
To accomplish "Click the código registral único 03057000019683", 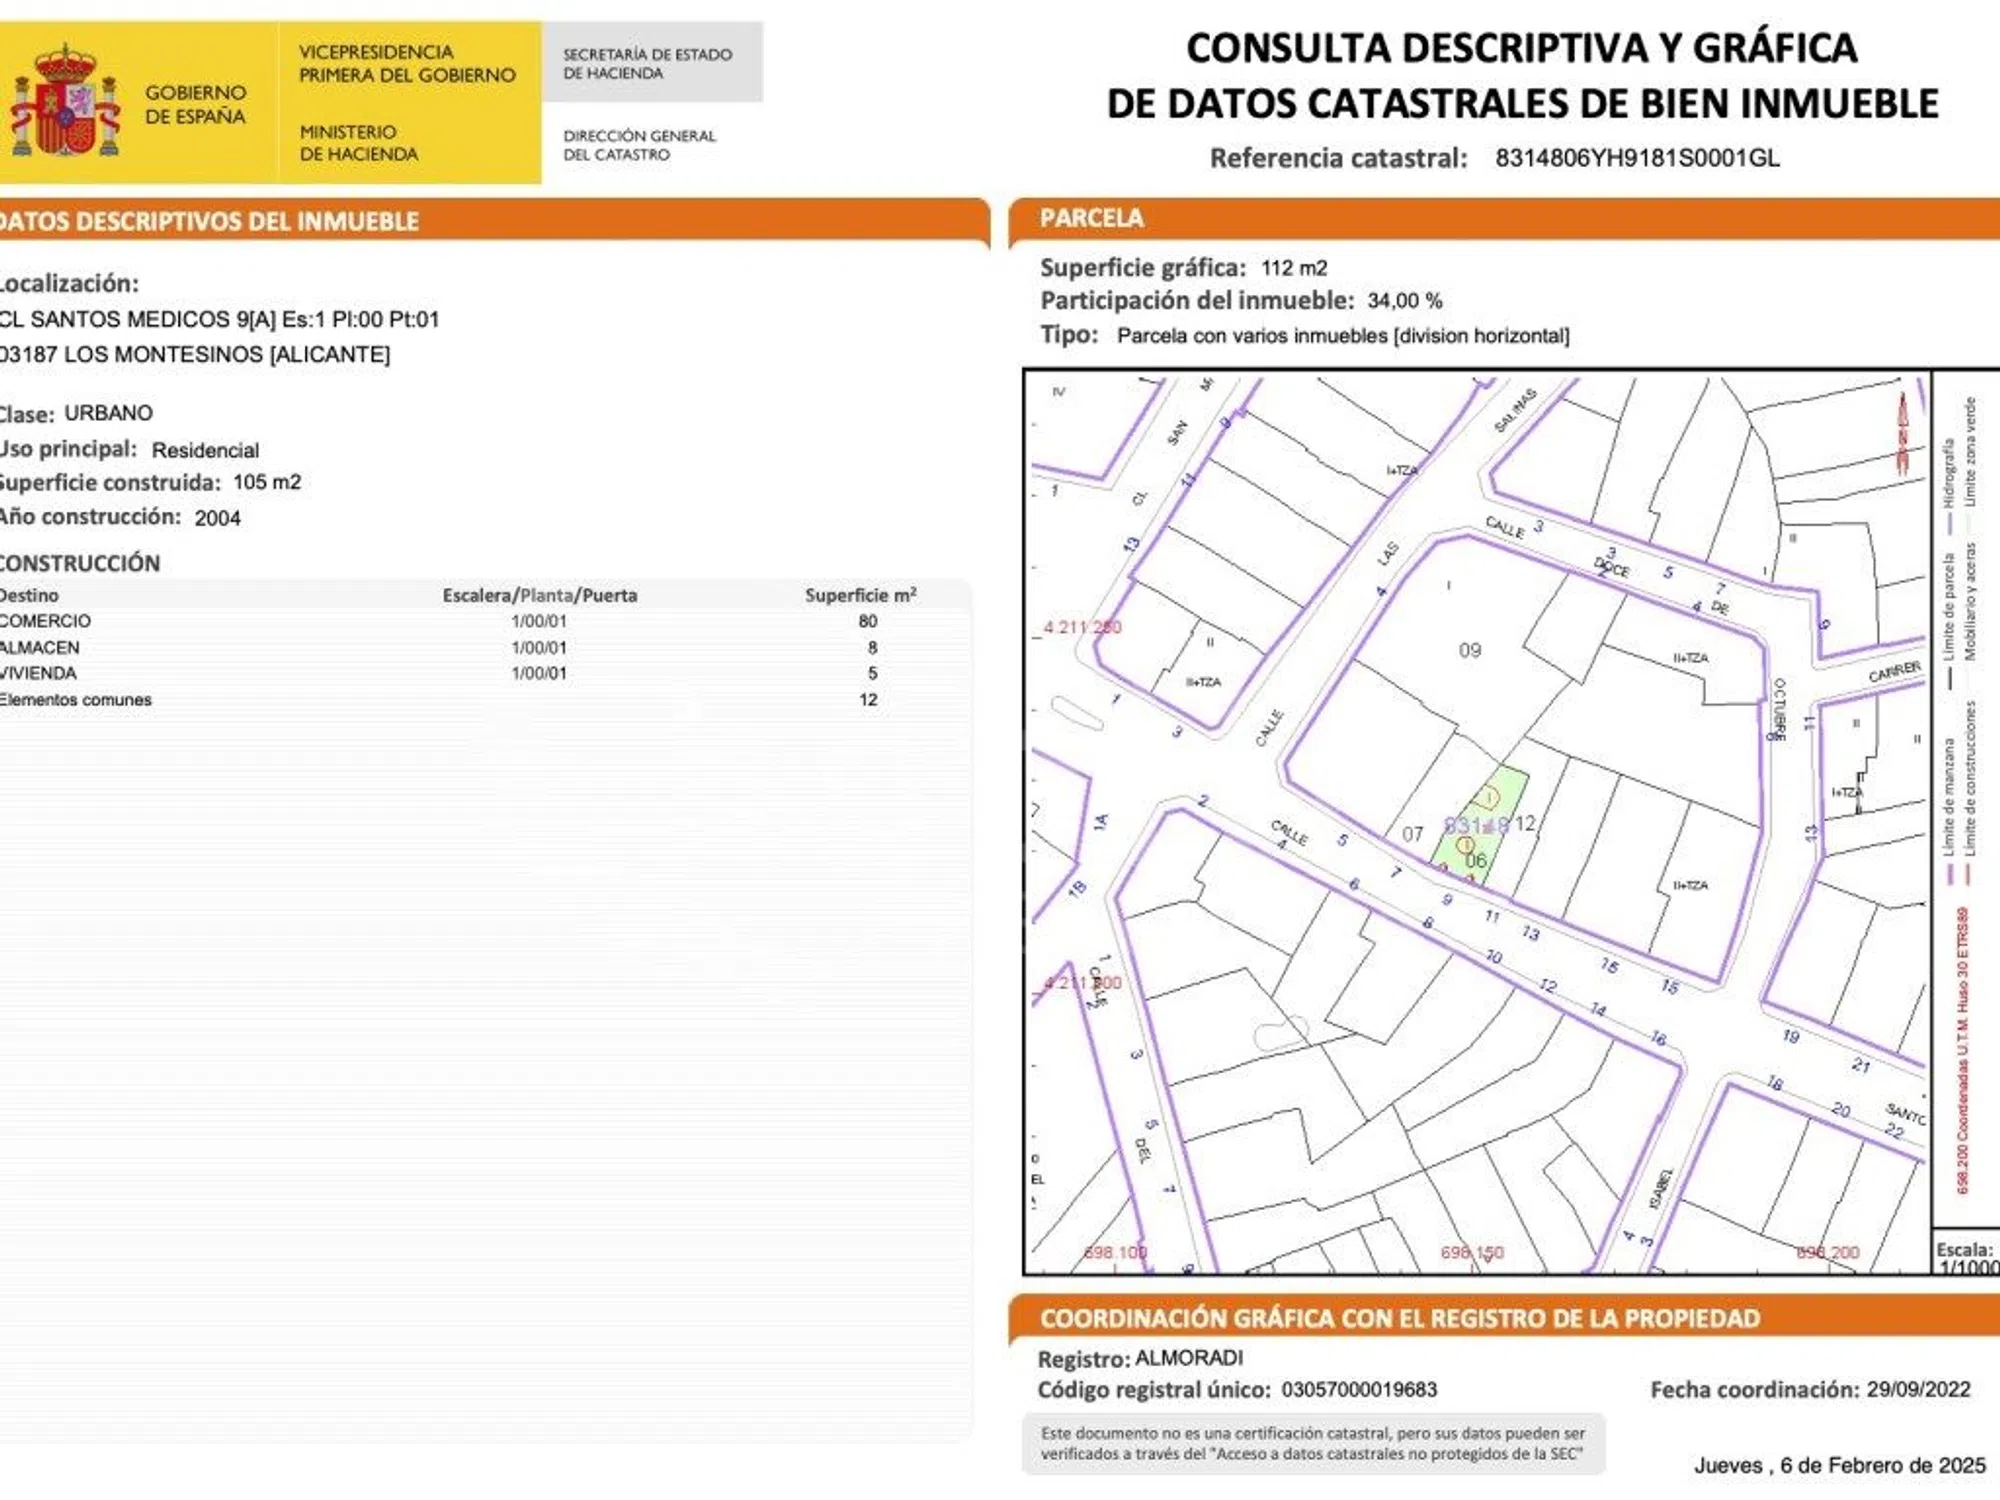I will click(1359, 1389).
